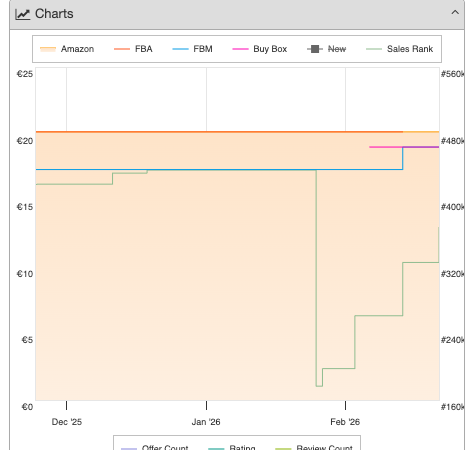Screen dimensions: 474x450
Task: Toggle Buy Box series in legend
Action: pyautogui.click(x=260, y=49)
